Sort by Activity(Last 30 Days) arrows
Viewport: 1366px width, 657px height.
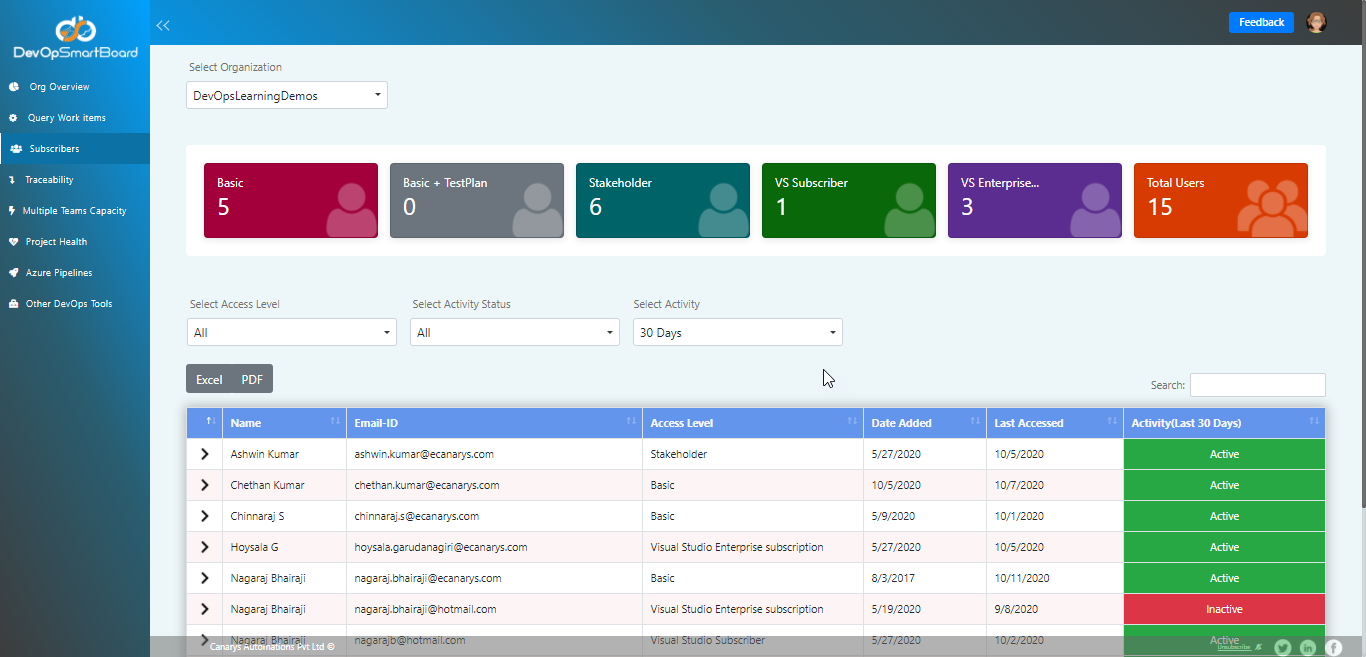(1314, 422)
